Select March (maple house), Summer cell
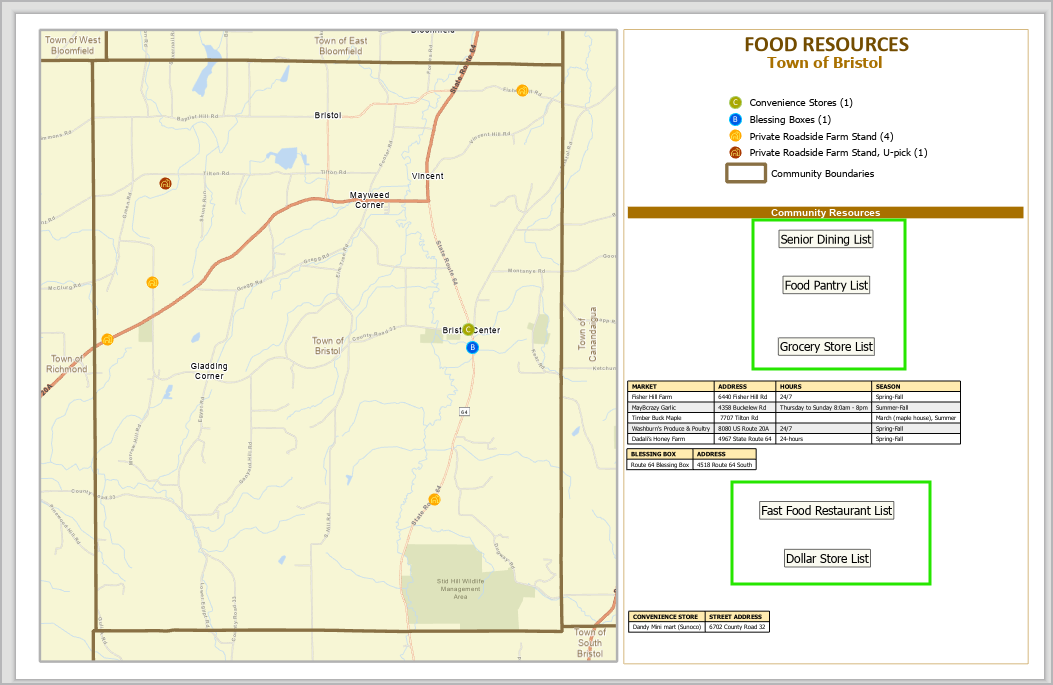Image resolution: width=1053 pixels, height=685 pixels. pyautogui.click(x=916, y=418)
